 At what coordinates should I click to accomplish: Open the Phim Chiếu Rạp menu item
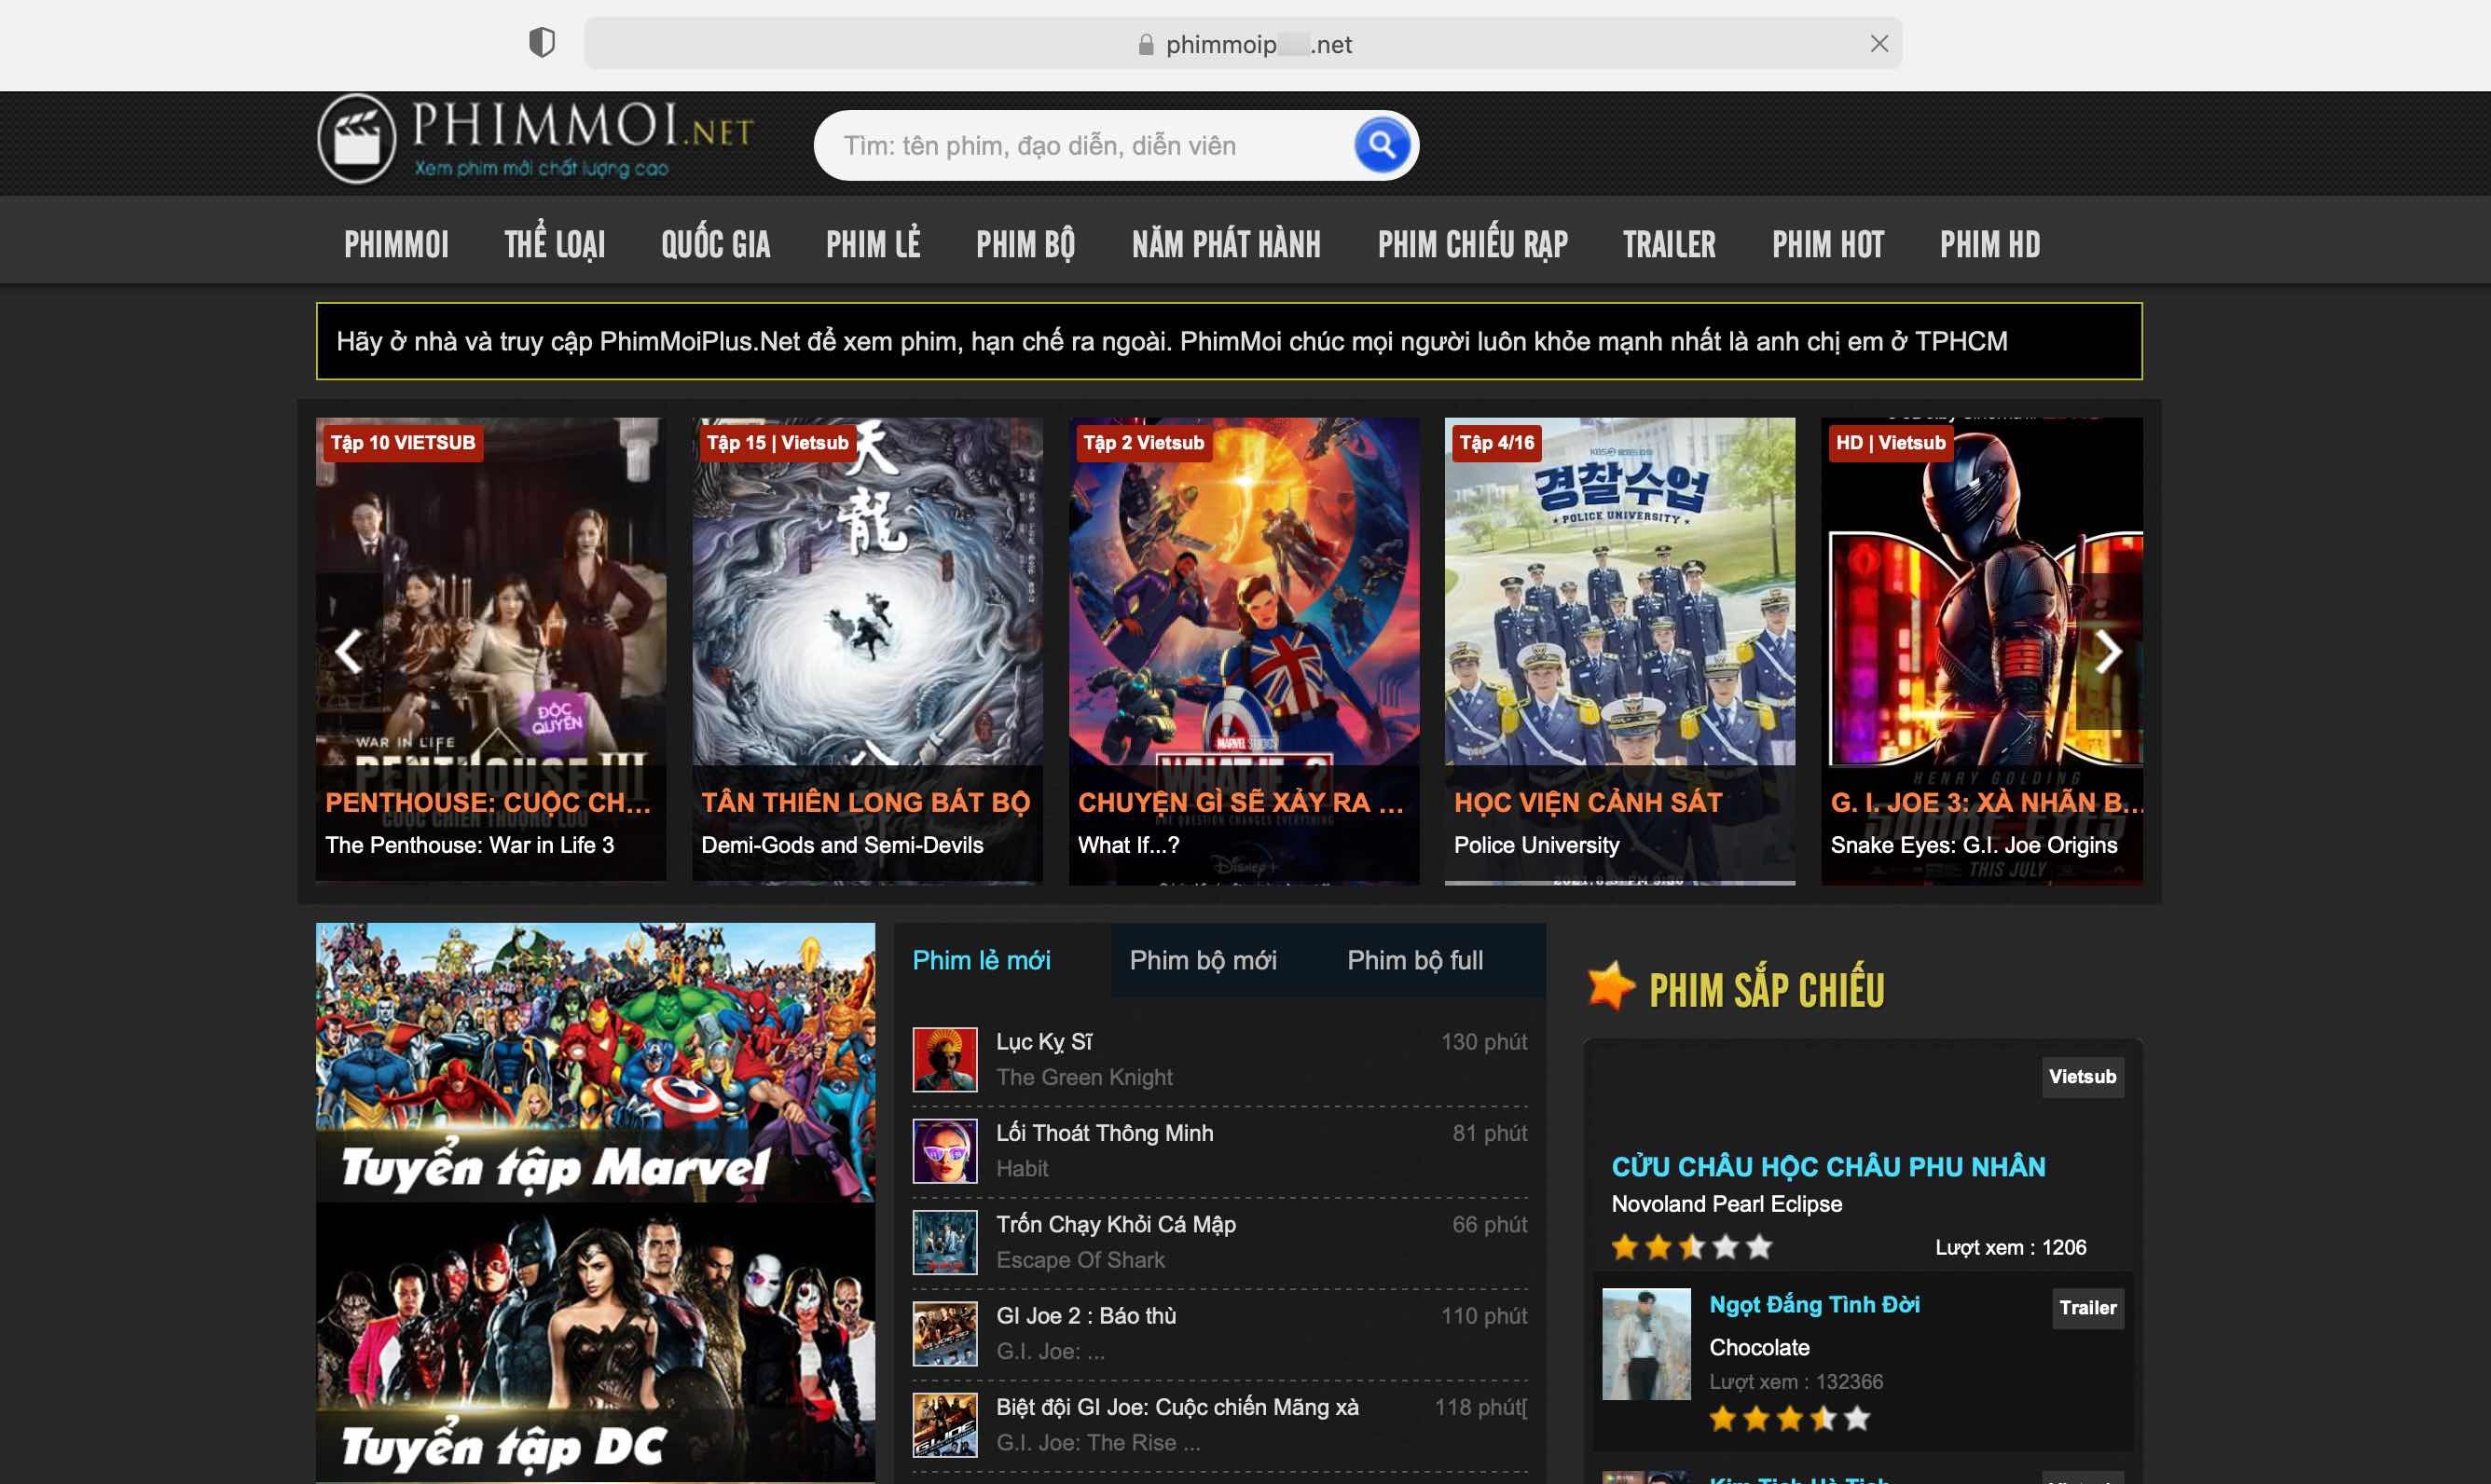(1472, 244)
